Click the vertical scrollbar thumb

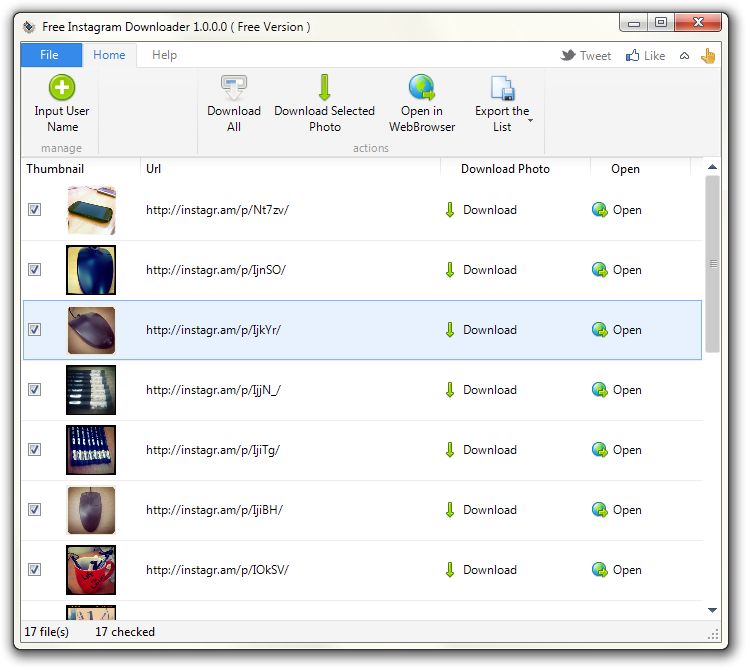pos(712,264)
